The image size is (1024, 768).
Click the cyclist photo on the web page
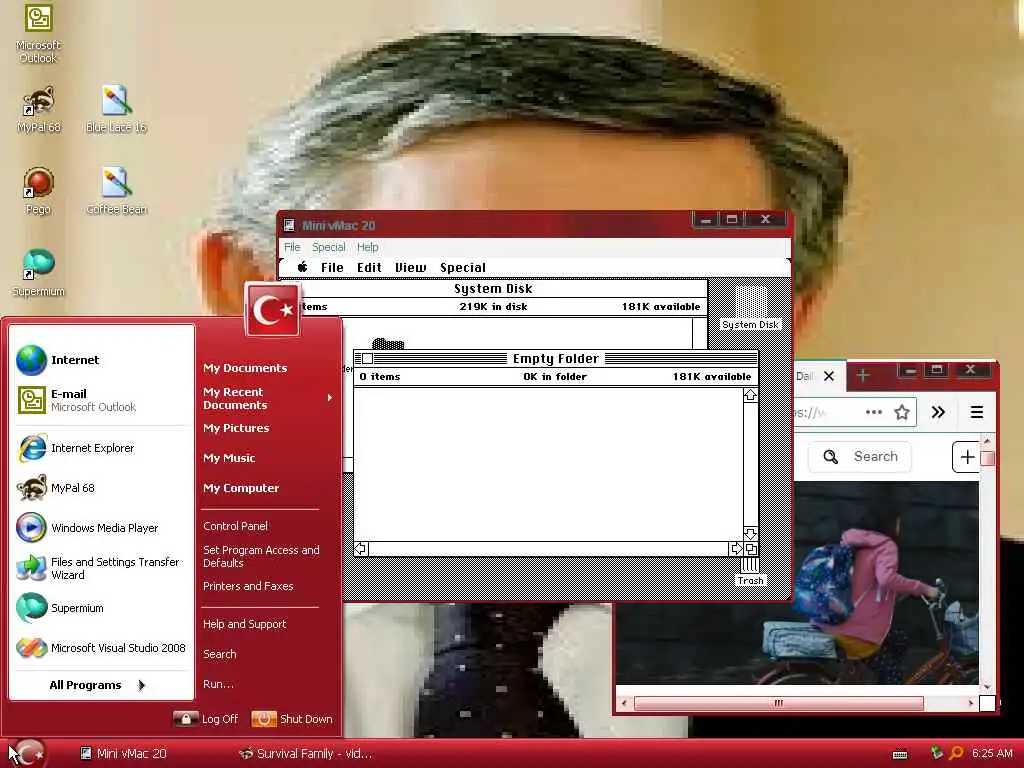click(887, 583)
